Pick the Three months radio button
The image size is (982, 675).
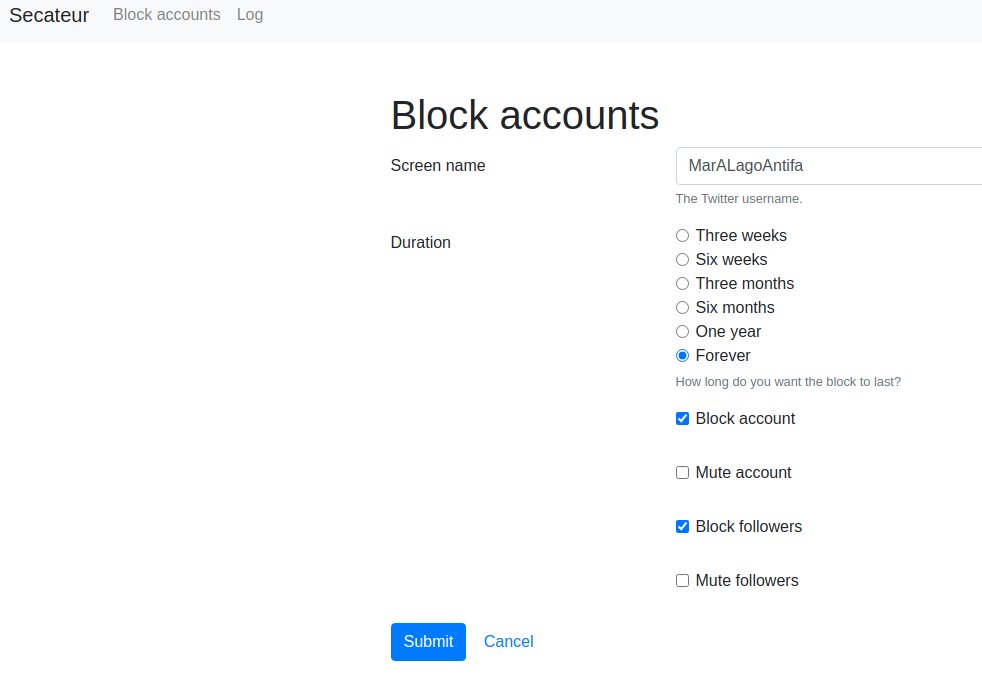pyautogui.click(x=683, y=284)
